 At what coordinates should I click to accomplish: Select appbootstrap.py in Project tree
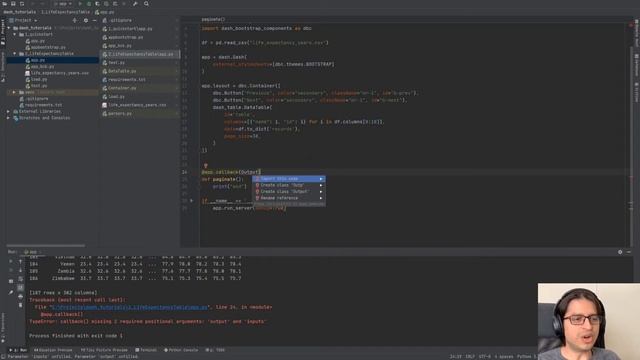pos(45,47)
